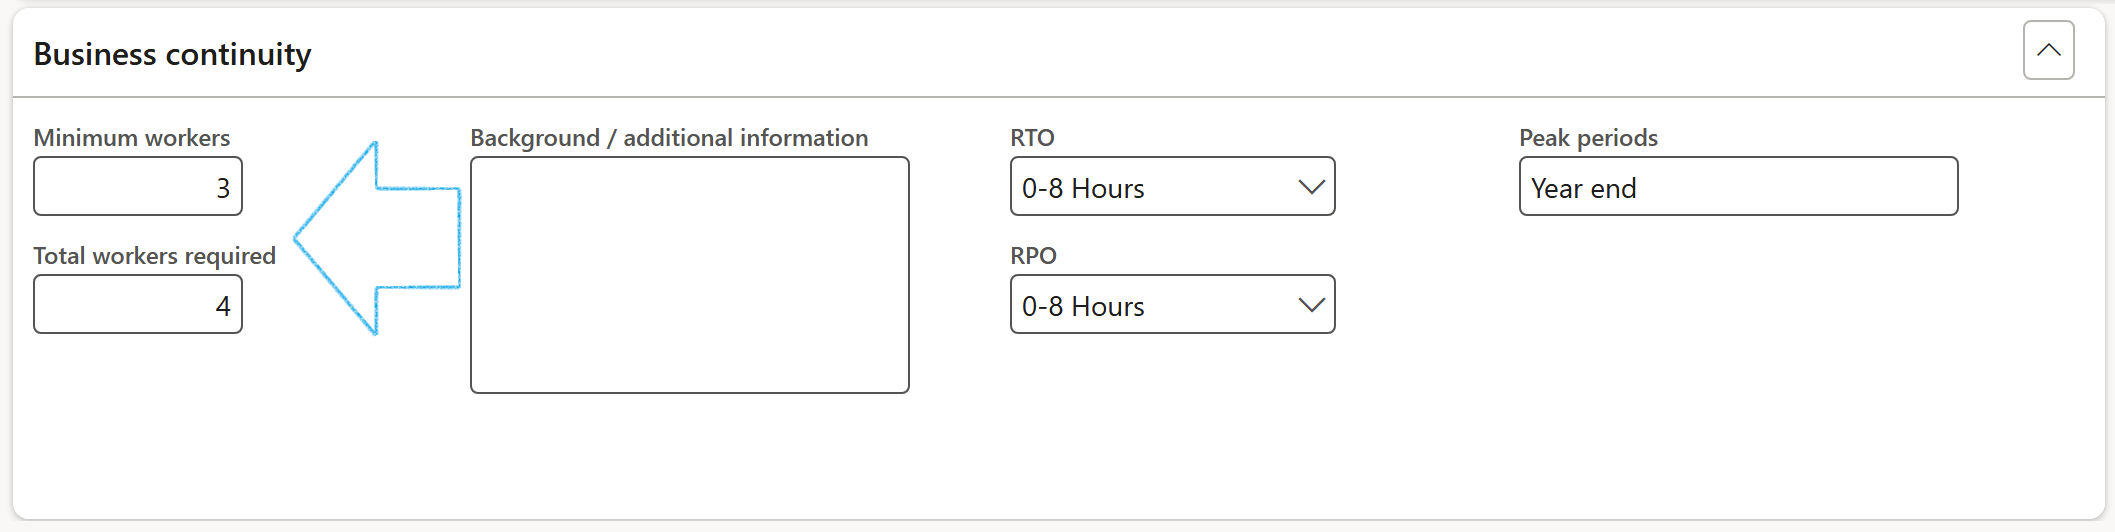Click the Business continuity header title
This screenshot has width=2115, height=532.
[172, 54]
